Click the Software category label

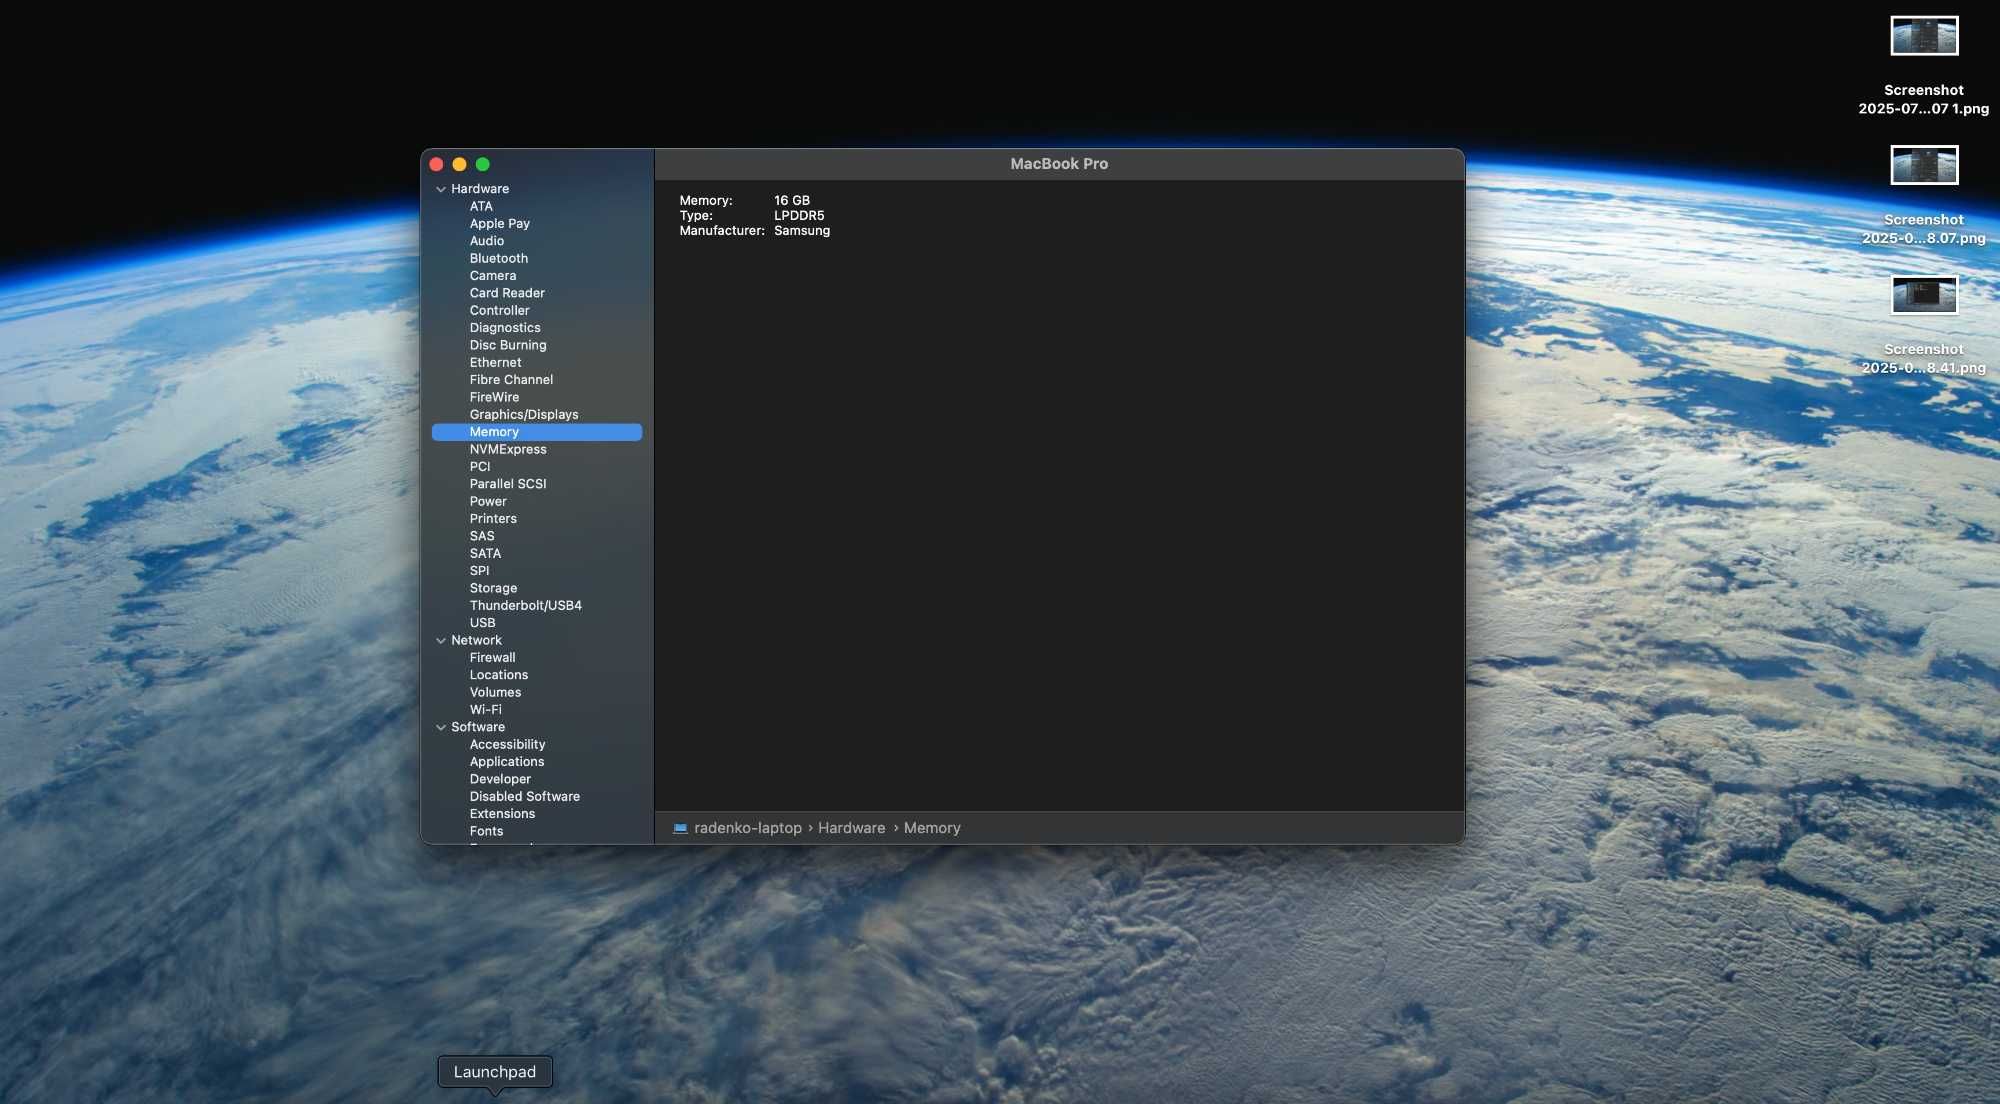tap(478, 728)
